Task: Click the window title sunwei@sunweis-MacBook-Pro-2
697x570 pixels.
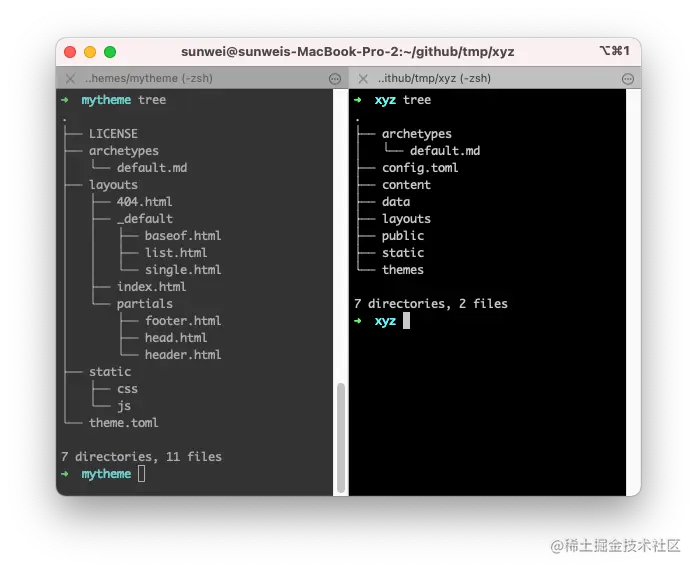Action: (348, 52)
